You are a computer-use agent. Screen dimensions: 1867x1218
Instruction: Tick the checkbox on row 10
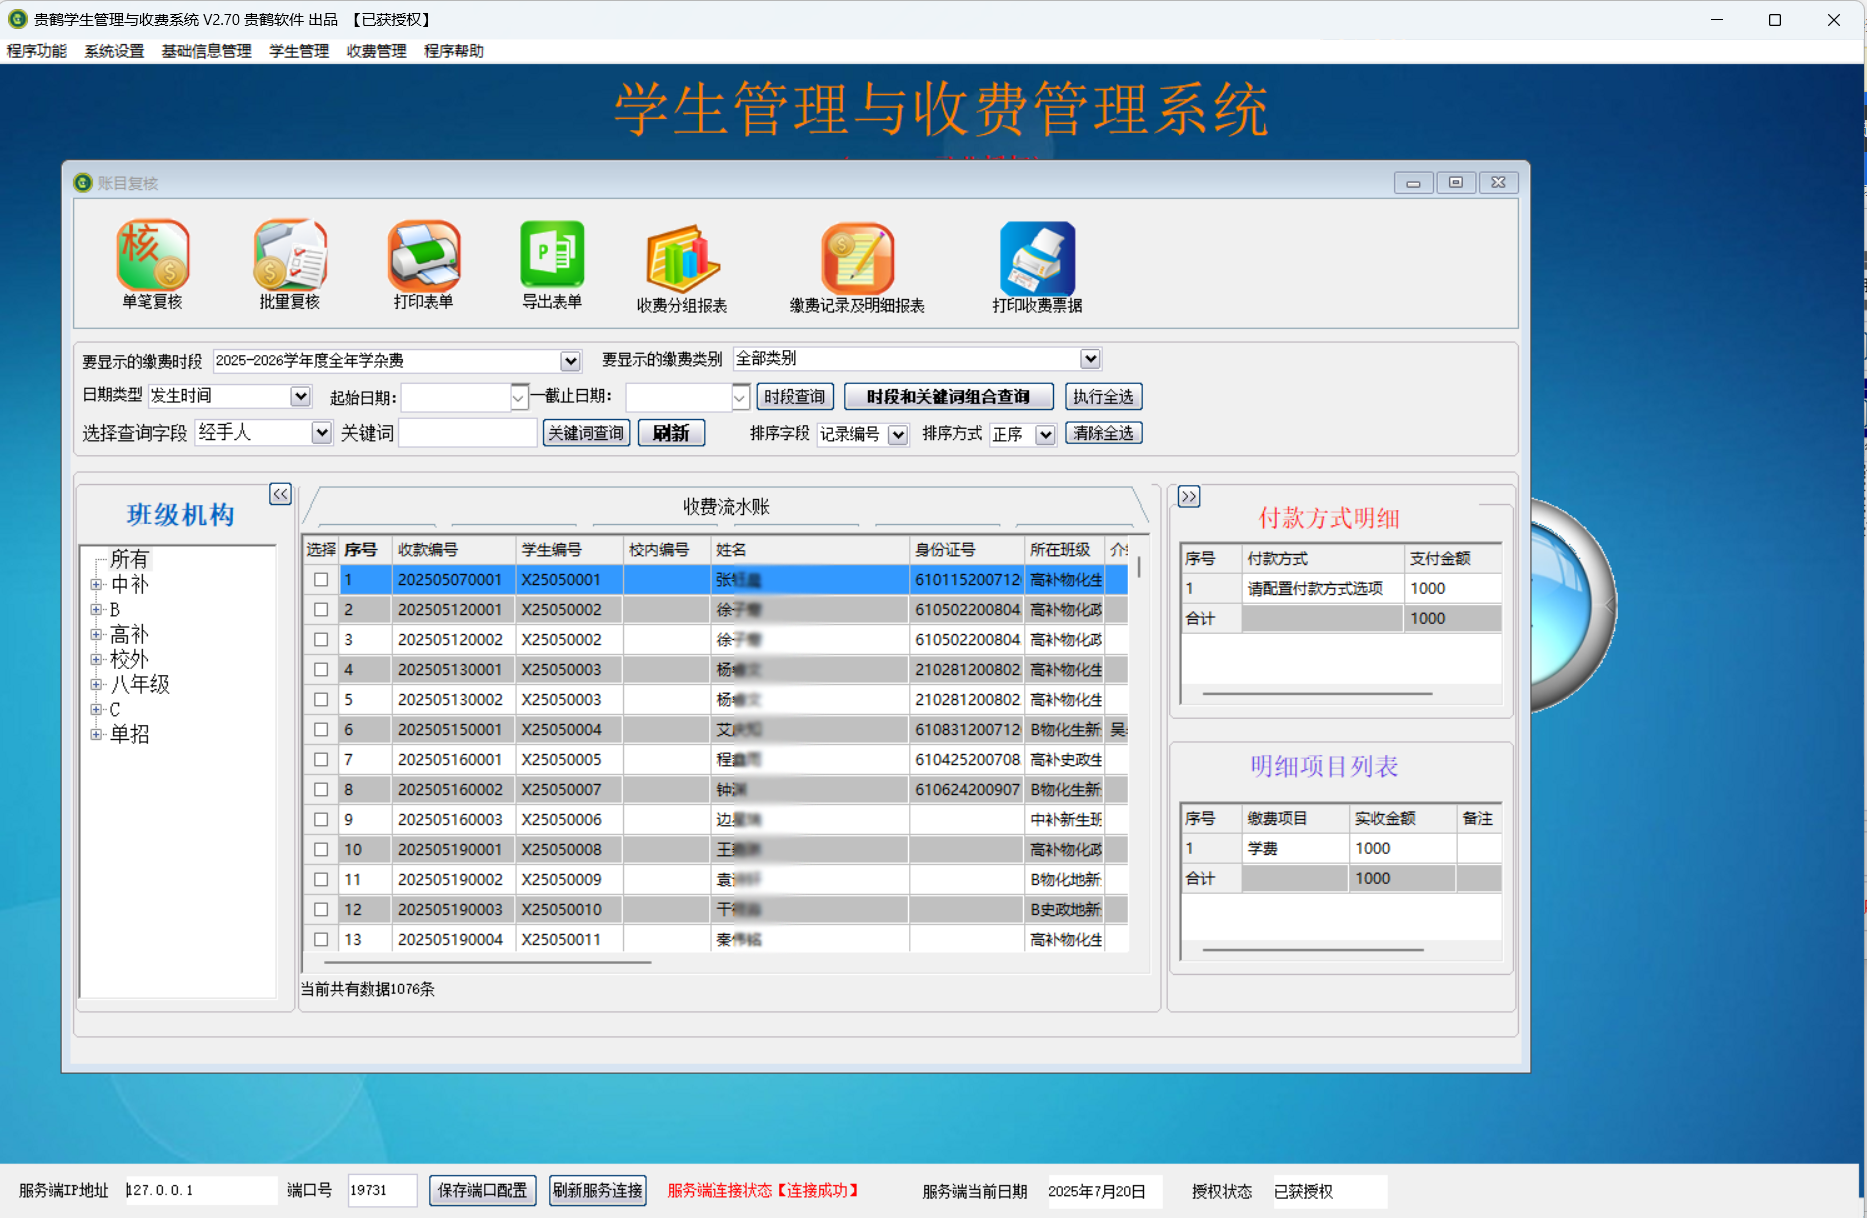[x=320, y=849]
